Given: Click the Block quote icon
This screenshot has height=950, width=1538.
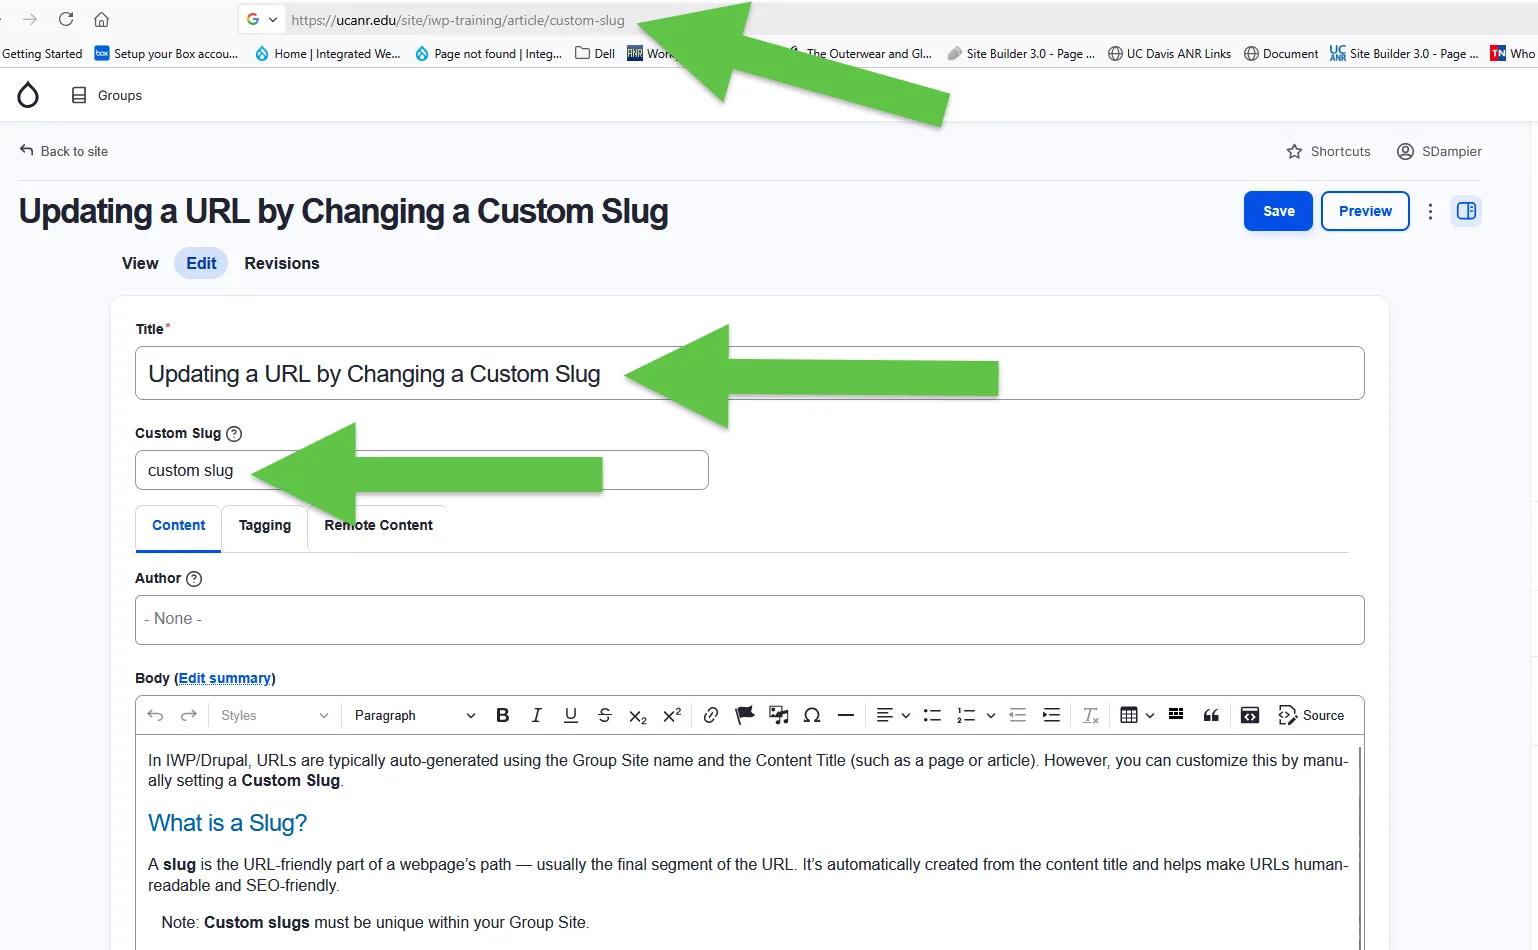Looking at the screenshot, I should point(1211,715).
